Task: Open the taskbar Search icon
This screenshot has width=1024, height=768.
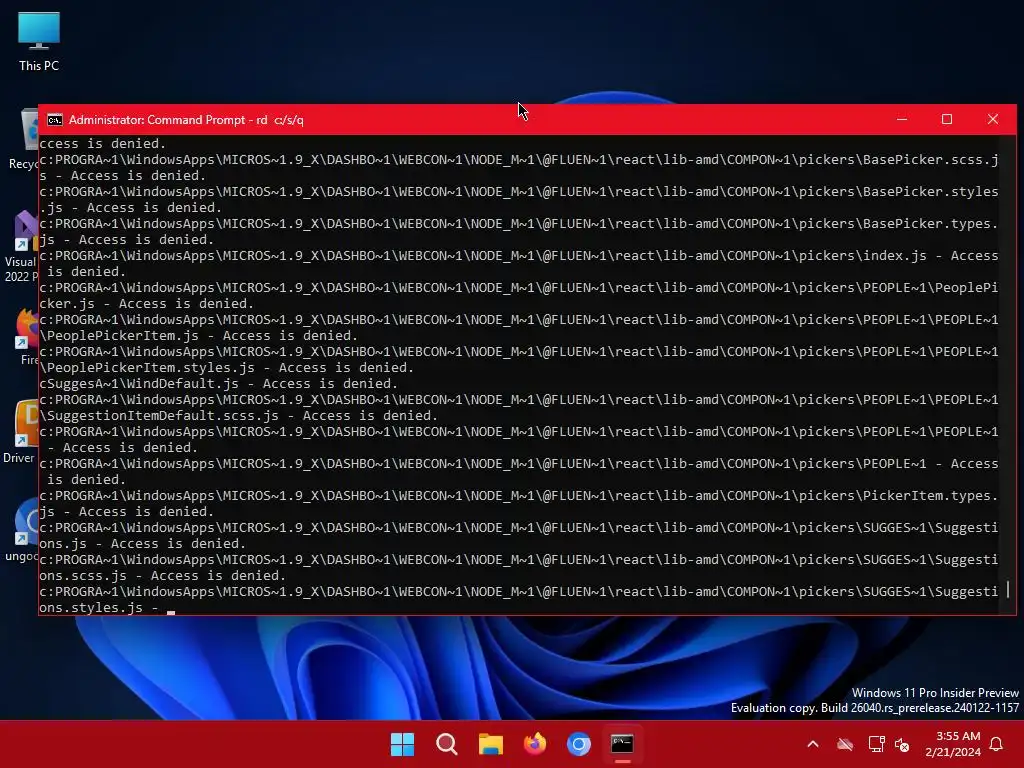Action: [x=447, y=744]
